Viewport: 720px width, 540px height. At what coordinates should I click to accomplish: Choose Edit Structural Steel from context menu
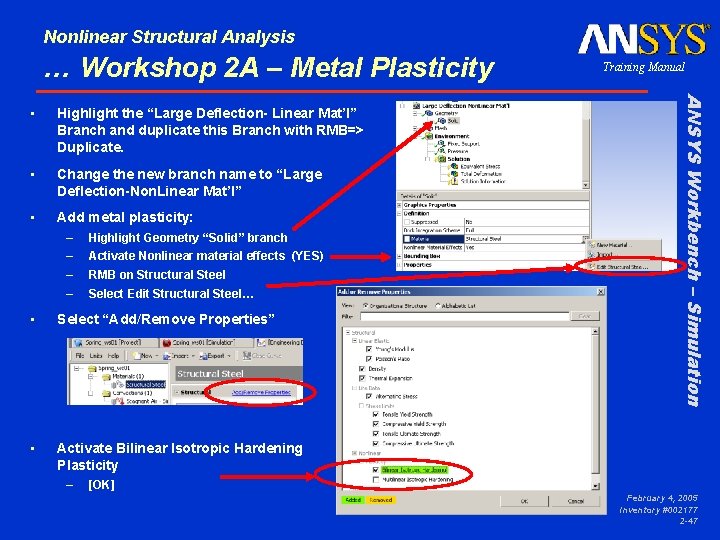point(622,267)
